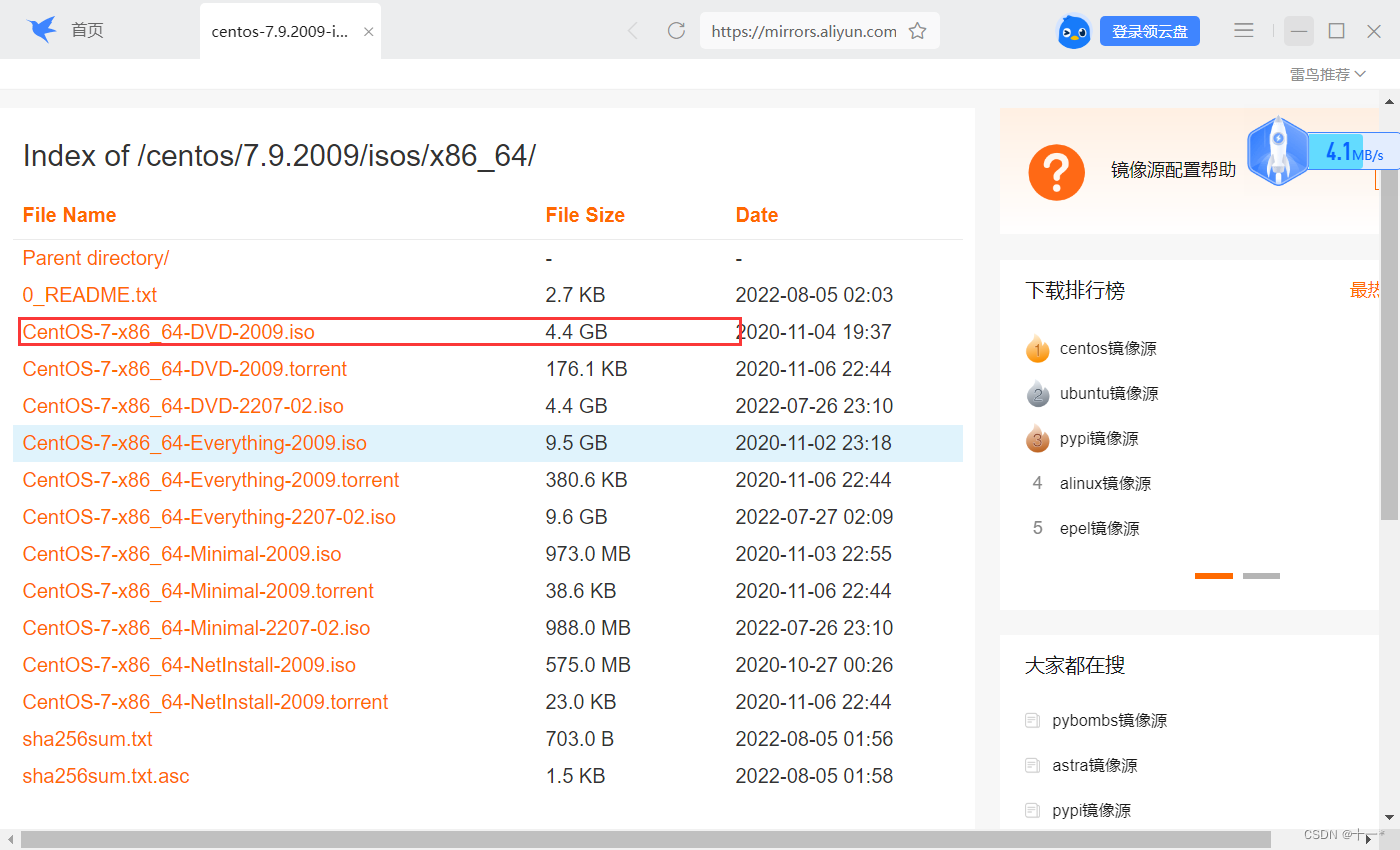This screenshot has height=850, width=1400.
Task: Open 0_README.txt file link
Action: tap(90, 295)
